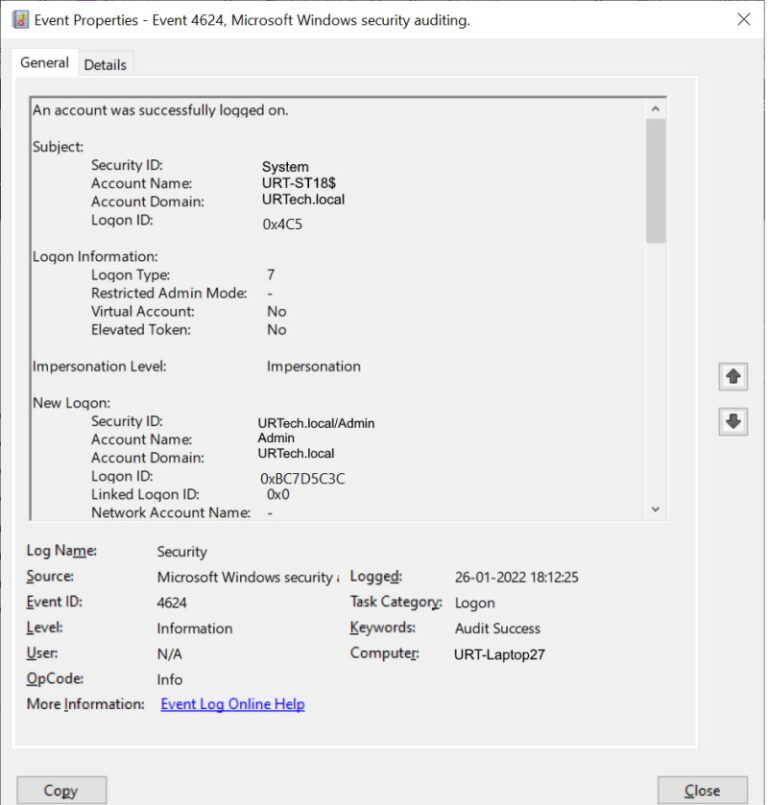Open the Event Log Online Help link

pyautogui.click(x=232, y=704)
